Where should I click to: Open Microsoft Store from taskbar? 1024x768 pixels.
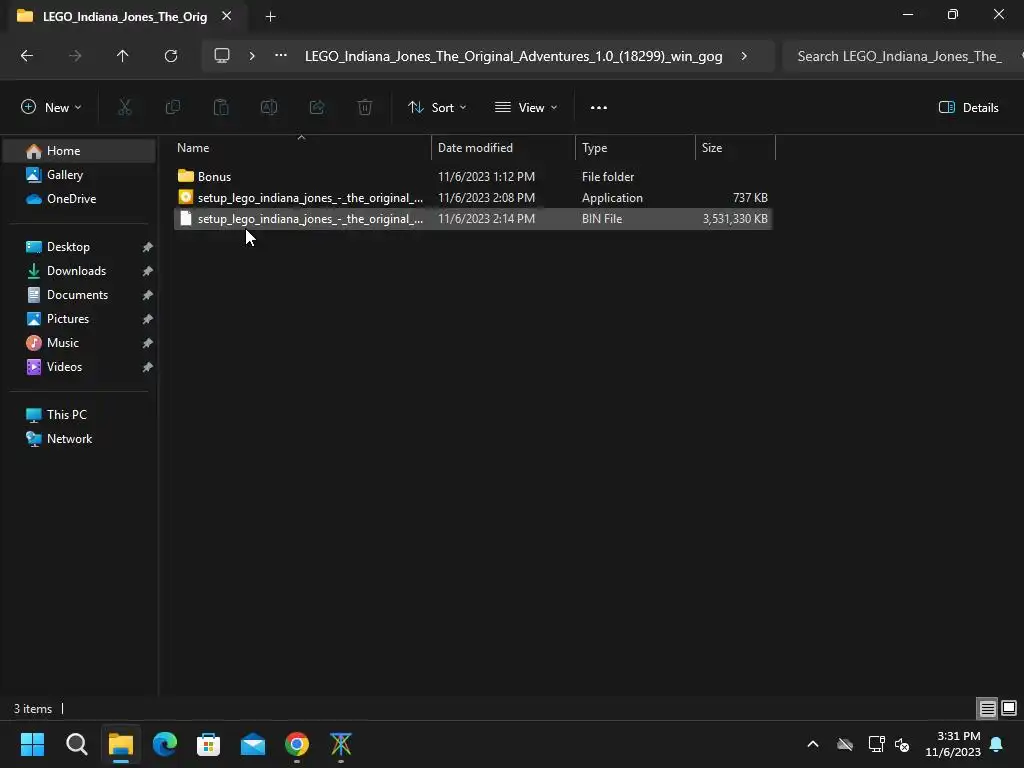pyautogui.click(x=208, y=744)
